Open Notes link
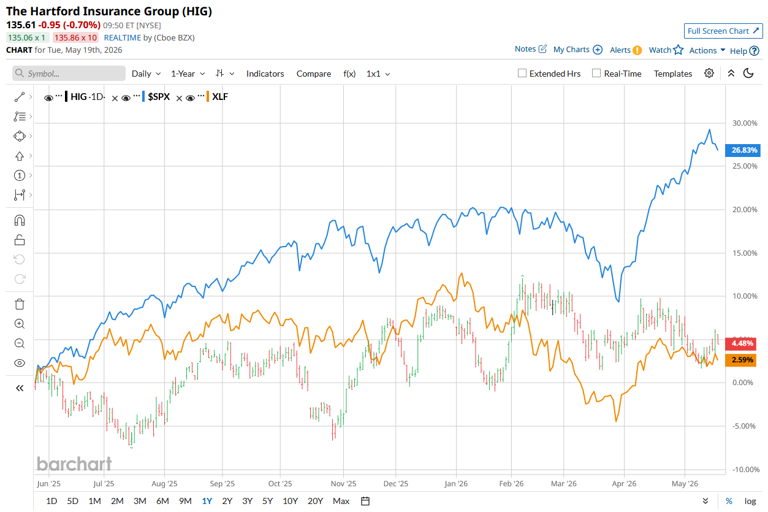 [530, 49]
